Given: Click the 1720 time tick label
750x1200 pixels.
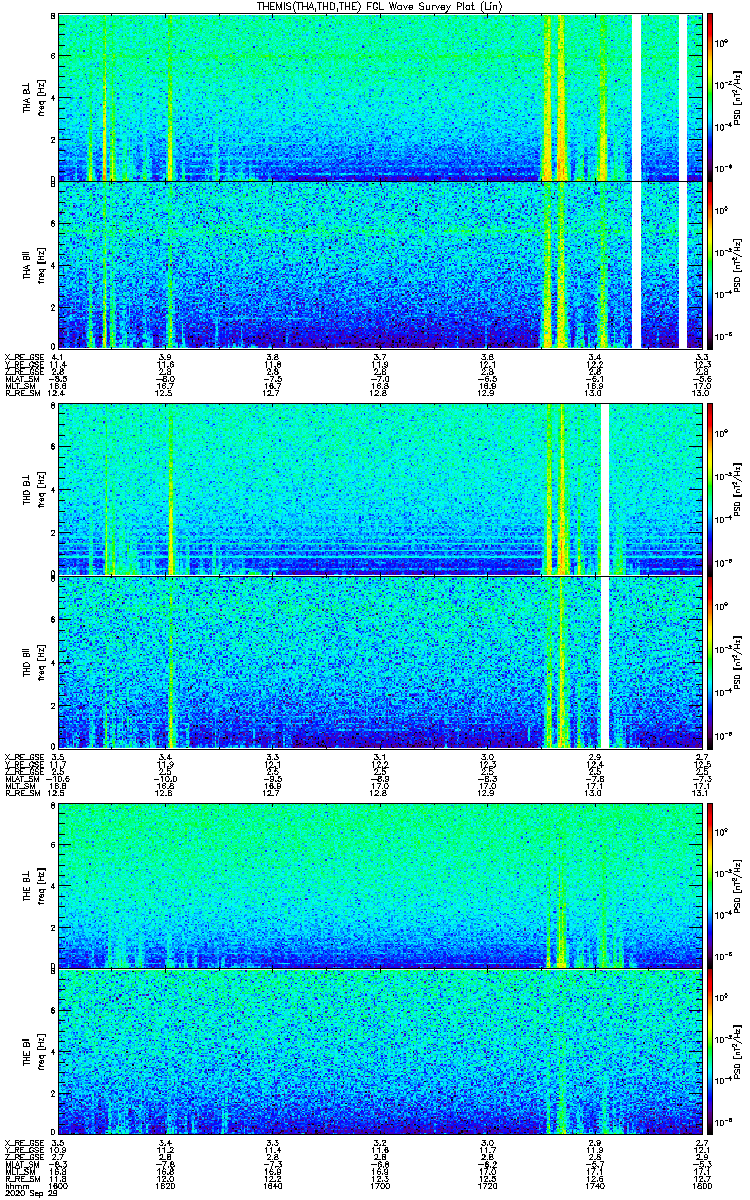Looking at the screenshot, I should (488, 1185).
